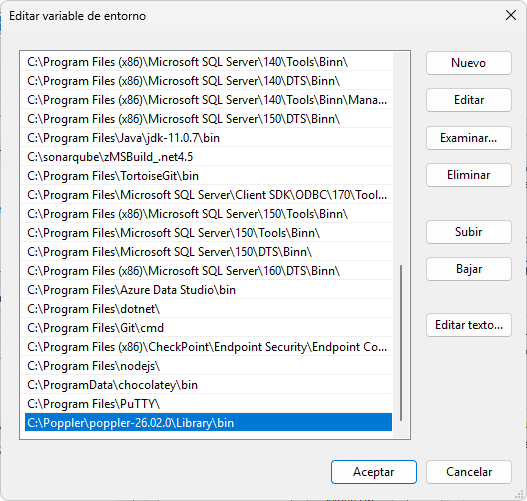This screenshot has width=527, height=501.
Task: Select the highlighted Poppler\poppler-26.02.0\Library\bin entry
Action: 208,423
